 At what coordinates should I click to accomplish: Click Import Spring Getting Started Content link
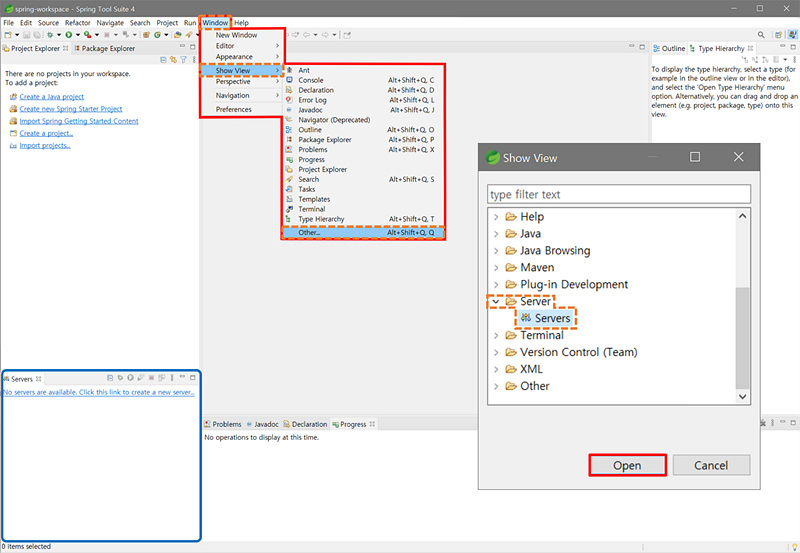pos(79,121)
